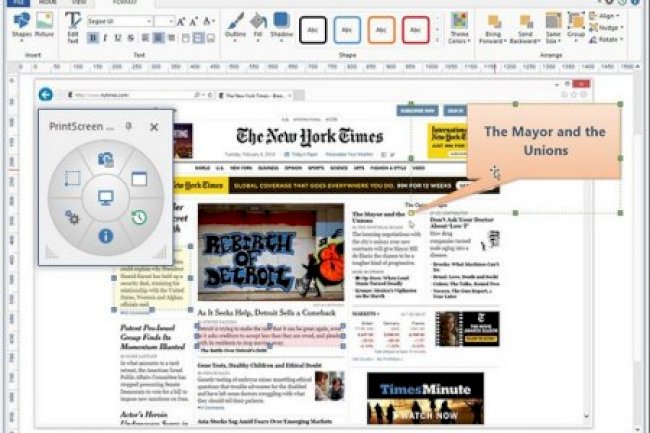This screenshot has width=650, height=433.
Task: Open Bring Forward options
Action: (492, 29)
